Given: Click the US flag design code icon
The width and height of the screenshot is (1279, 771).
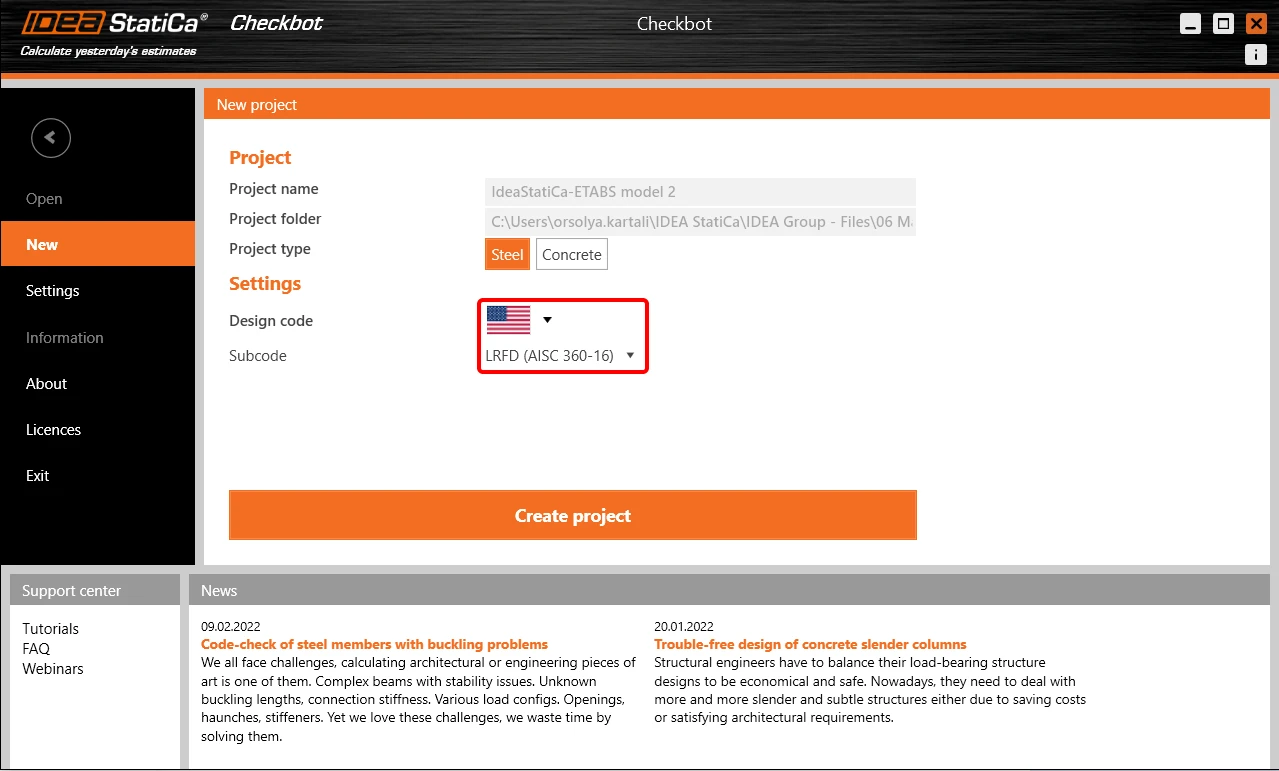Looking at the screenshot, I should tap(508, 320).
